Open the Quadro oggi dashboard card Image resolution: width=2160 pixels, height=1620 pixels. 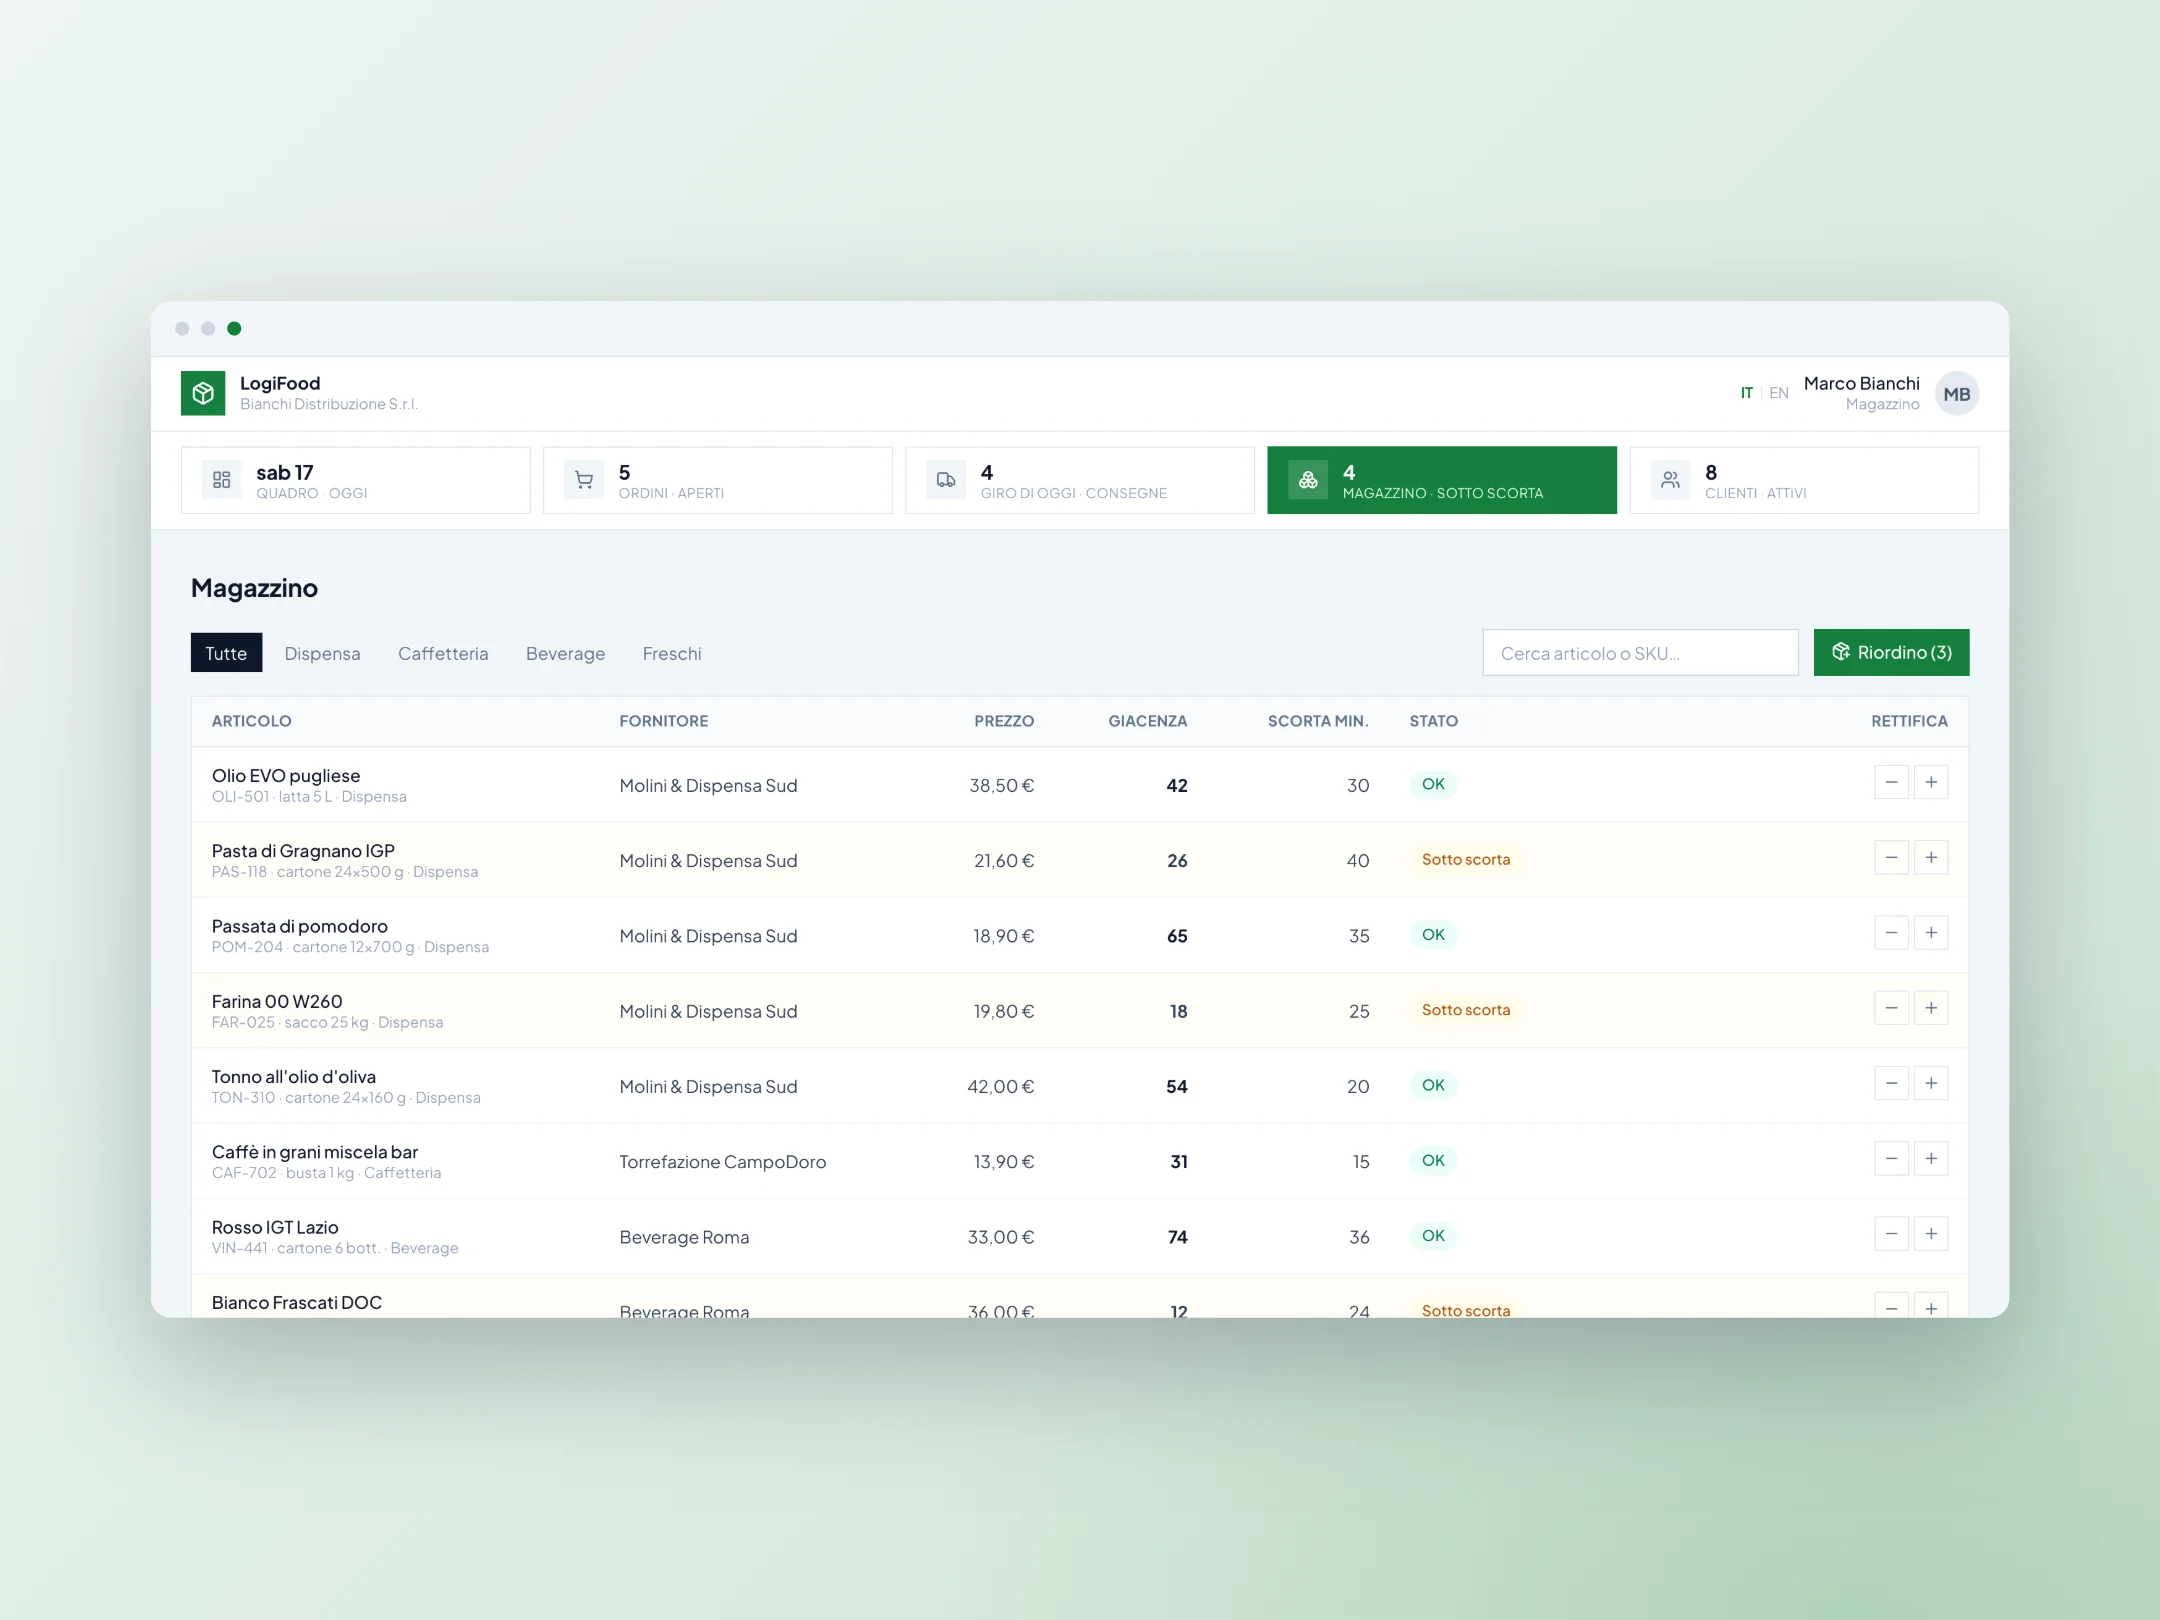point(355,480)
